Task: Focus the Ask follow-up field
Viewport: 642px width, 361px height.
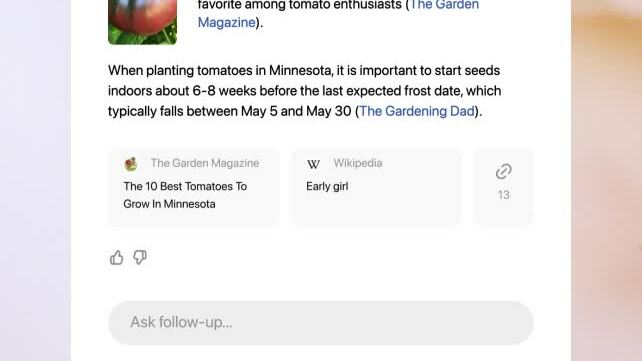Action: coord(321,323)
